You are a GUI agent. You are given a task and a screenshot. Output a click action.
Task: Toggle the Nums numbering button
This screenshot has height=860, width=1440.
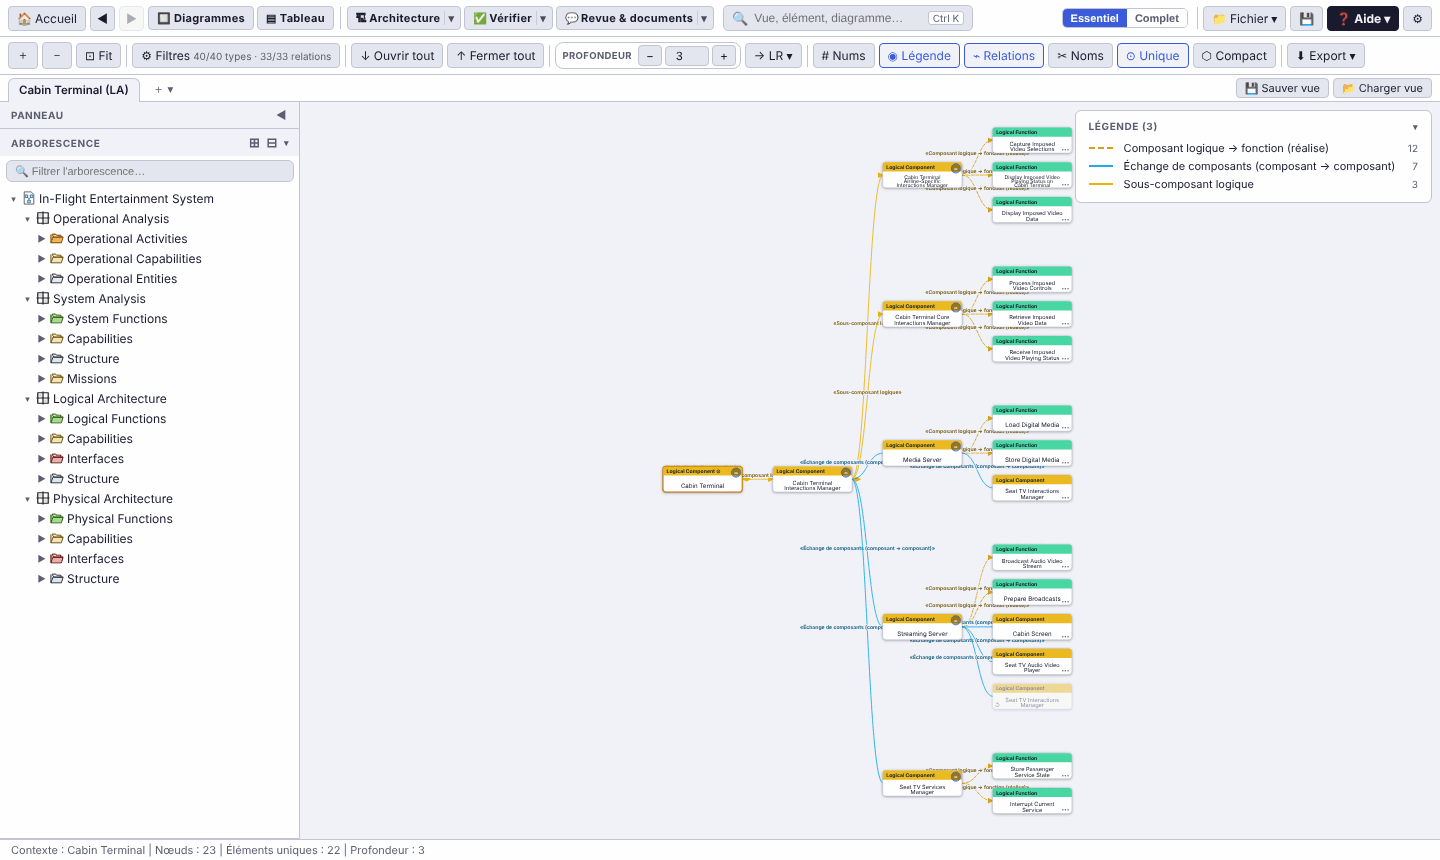point(843,56)
